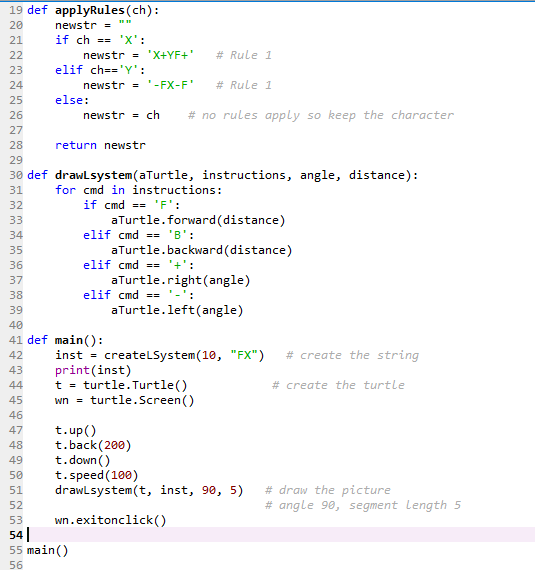The height and width of the screenshot is (570, 535).
Task: Click on wn.exitonclick() line
Action: coord(110,520)
